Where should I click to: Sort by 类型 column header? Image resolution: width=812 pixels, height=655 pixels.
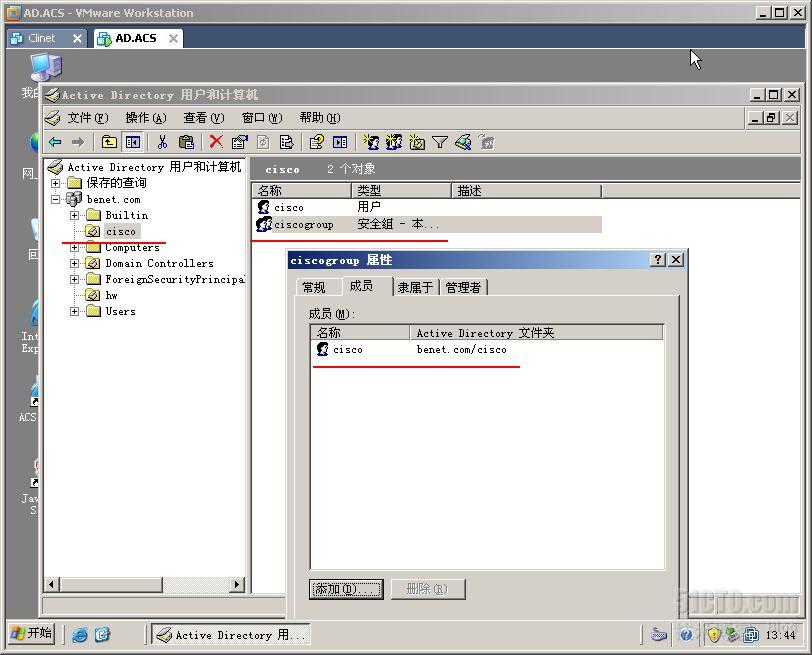(401, 191)
